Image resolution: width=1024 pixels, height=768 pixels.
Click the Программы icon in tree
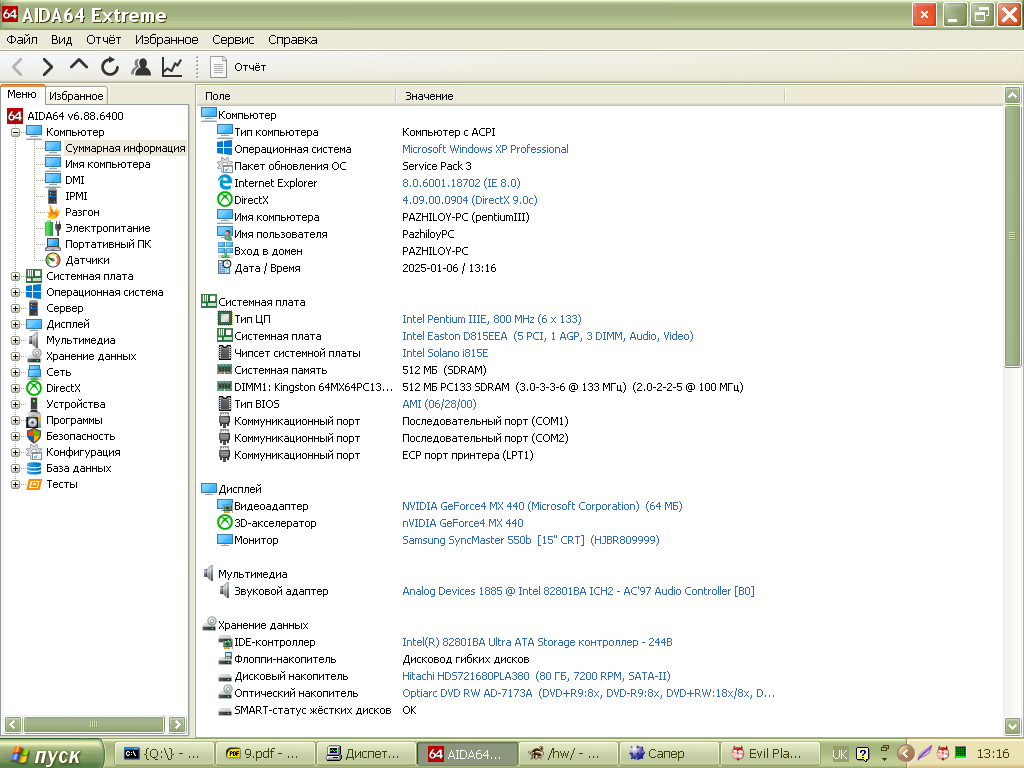tap(34, 421)
